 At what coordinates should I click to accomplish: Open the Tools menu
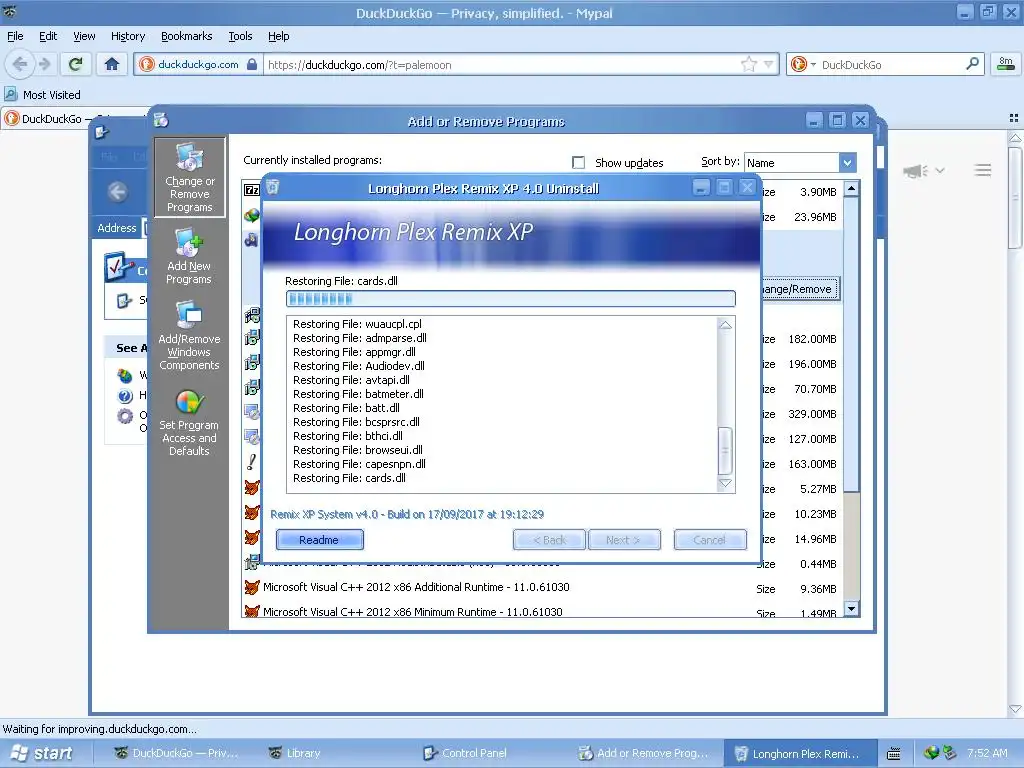240,36
